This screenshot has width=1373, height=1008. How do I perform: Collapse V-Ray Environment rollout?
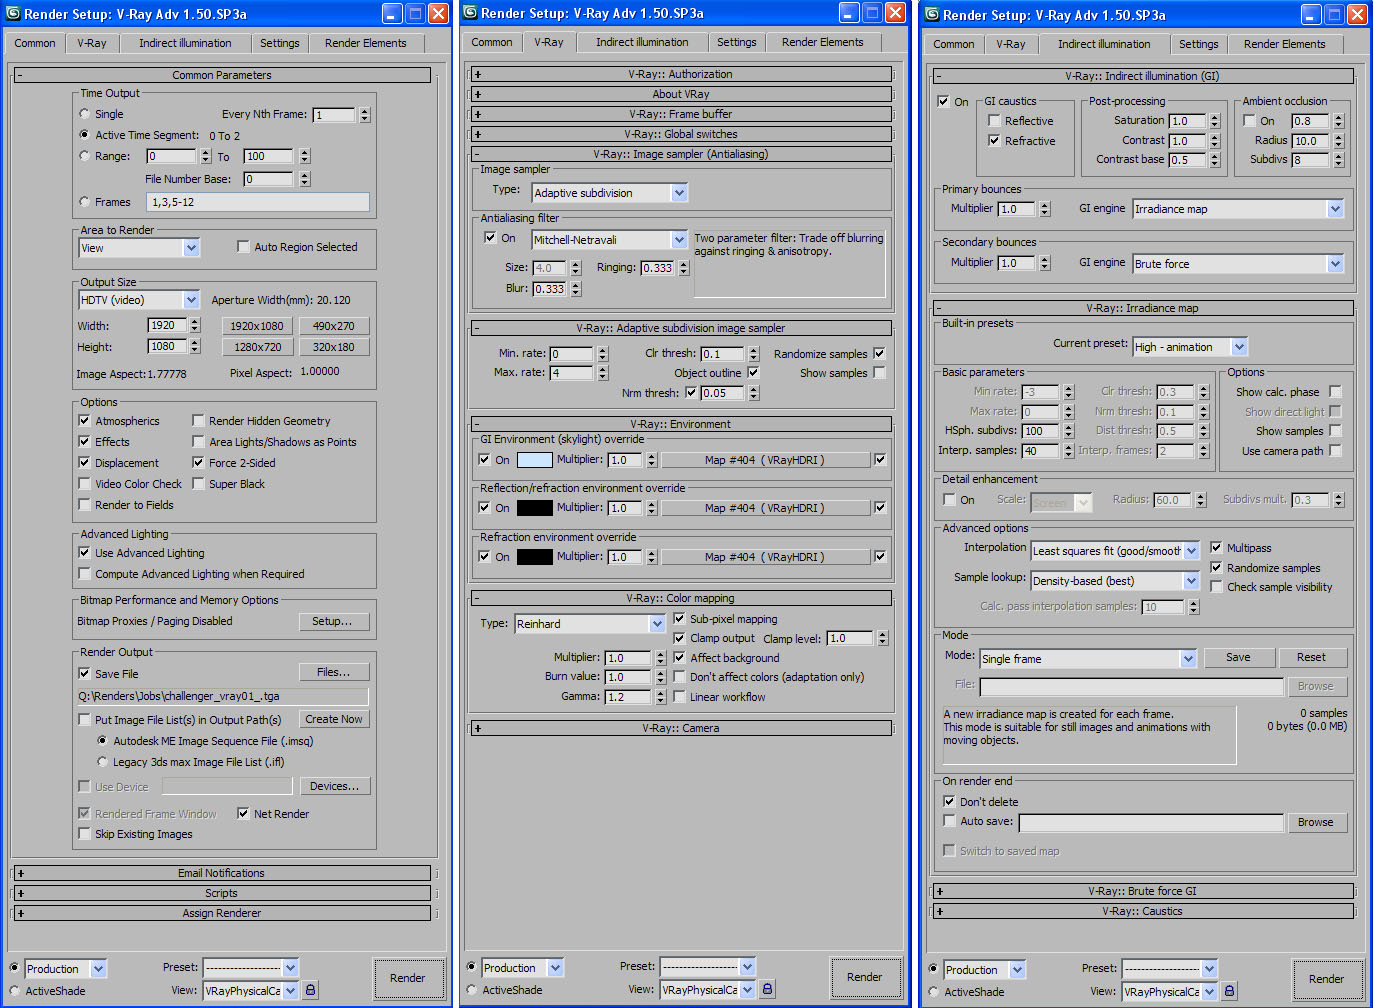(x=681, y=424)
